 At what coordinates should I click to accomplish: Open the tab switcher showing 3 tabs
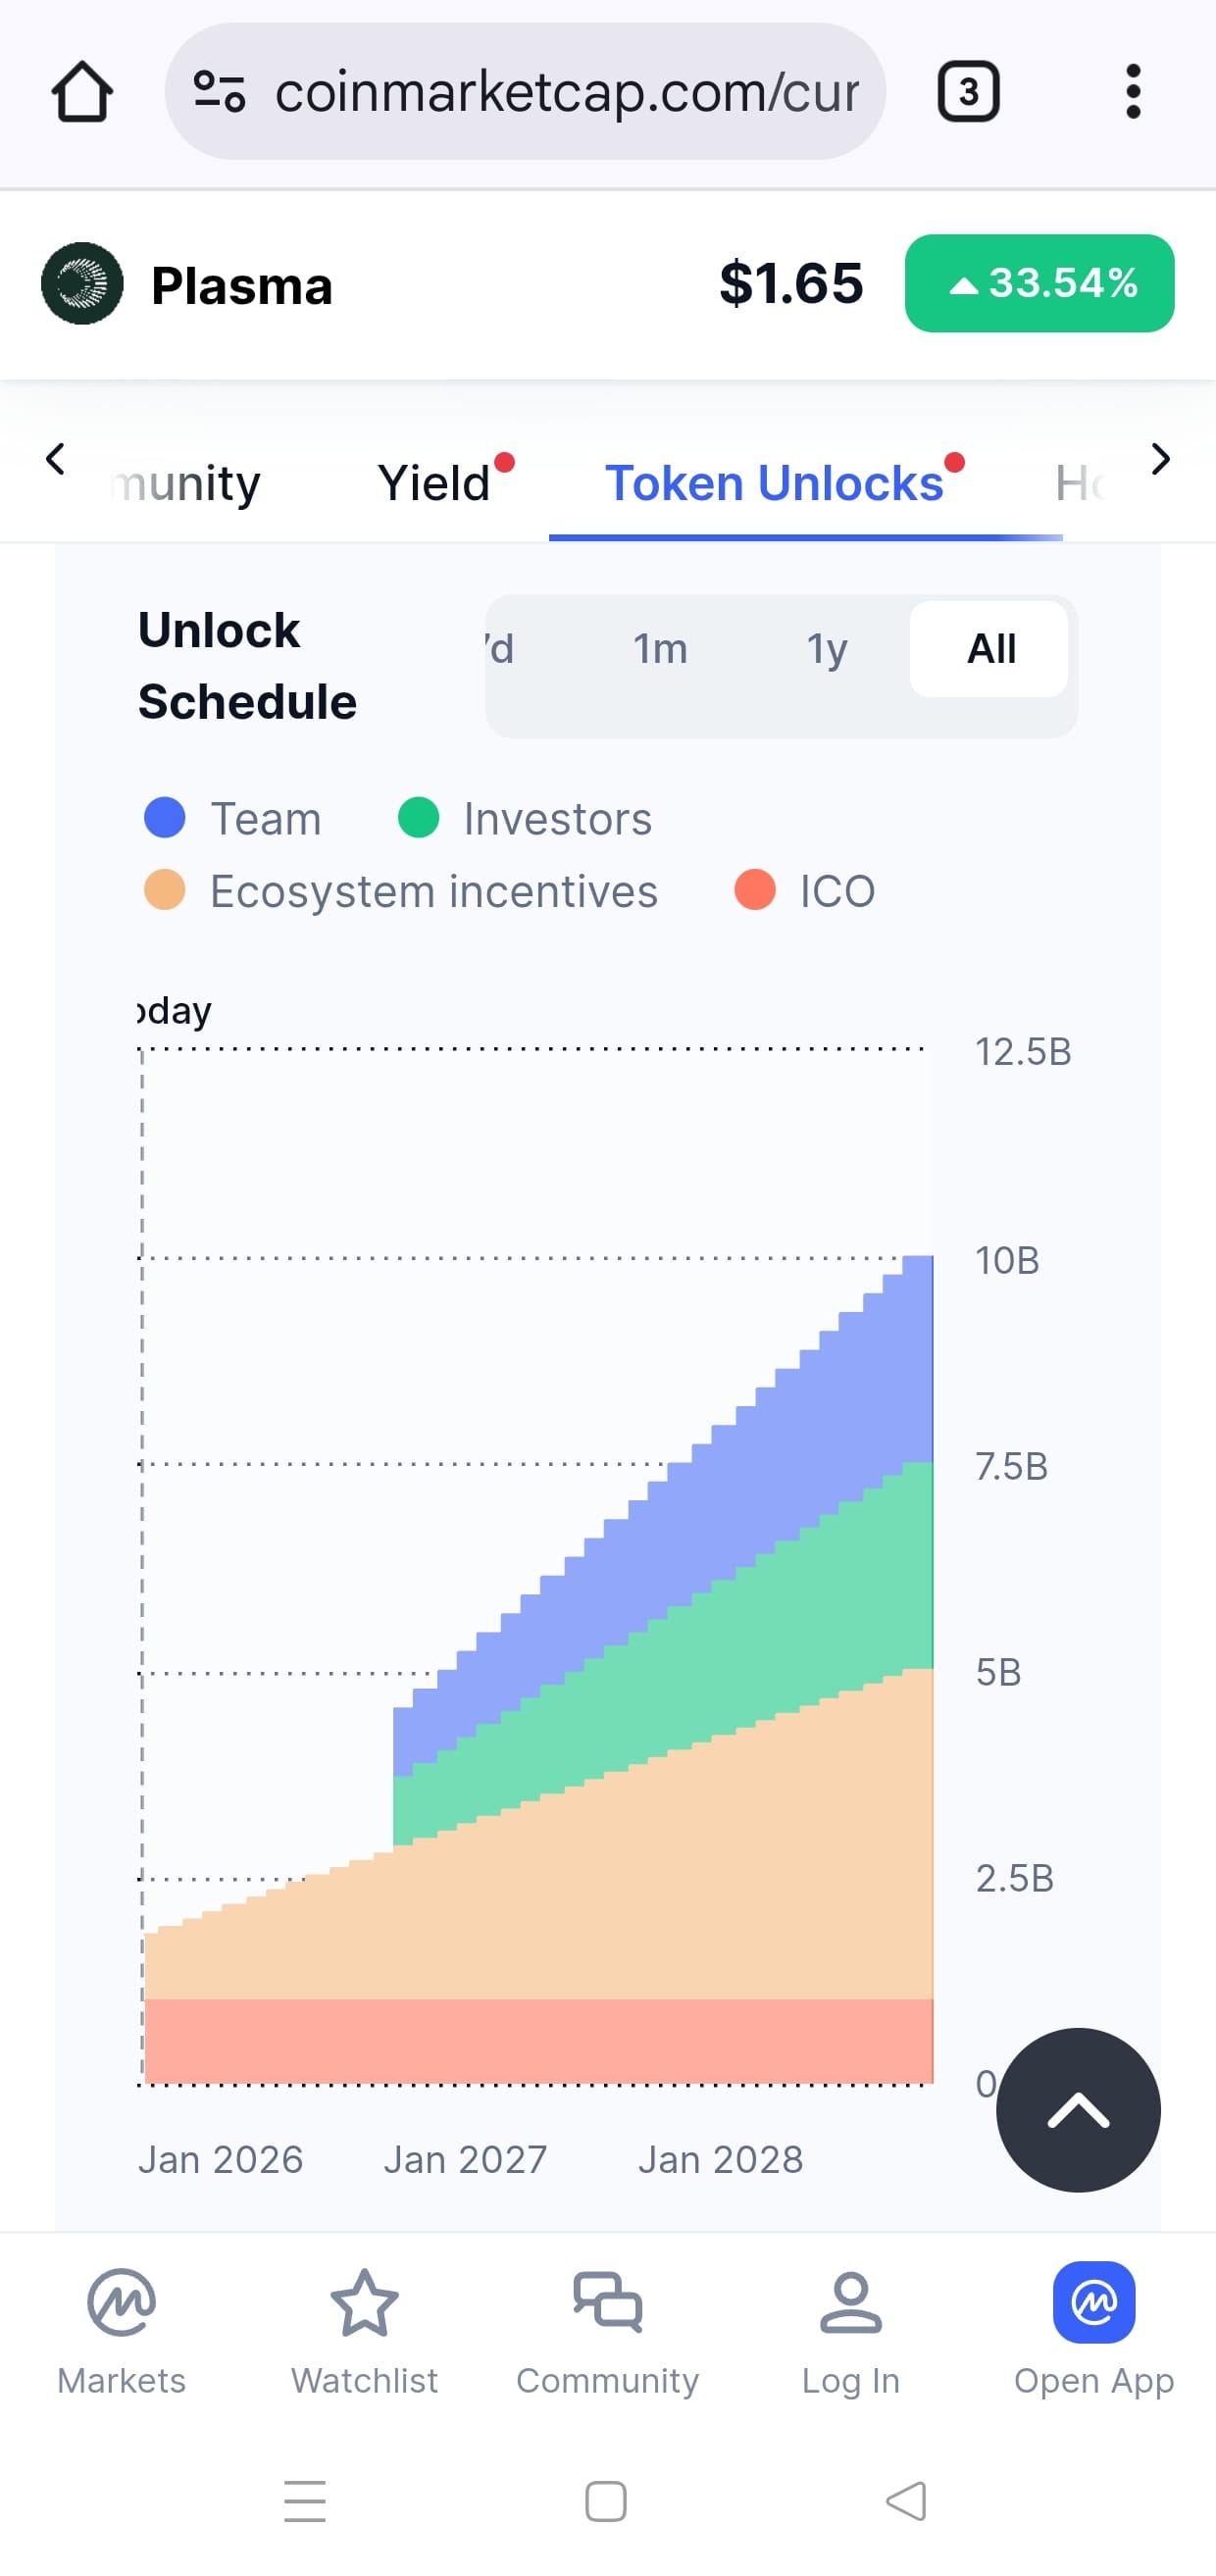968,92
